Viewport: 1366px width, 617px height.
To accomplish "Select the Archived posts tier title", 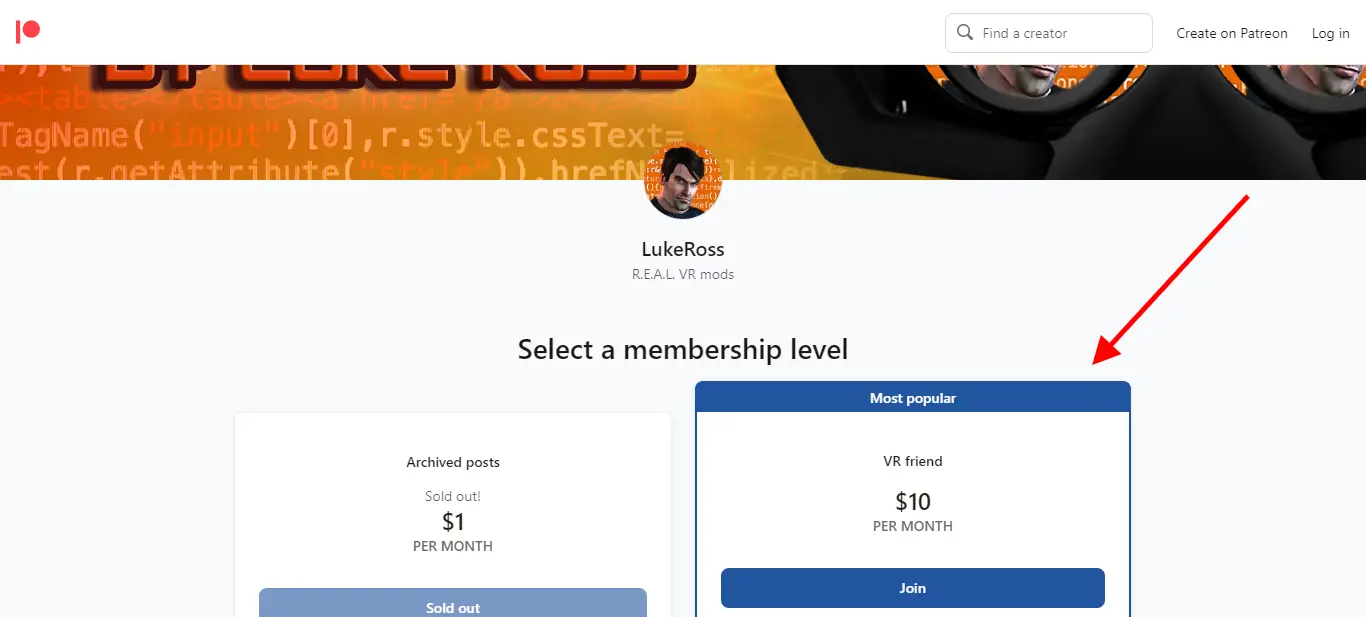I will click(453, 462).
